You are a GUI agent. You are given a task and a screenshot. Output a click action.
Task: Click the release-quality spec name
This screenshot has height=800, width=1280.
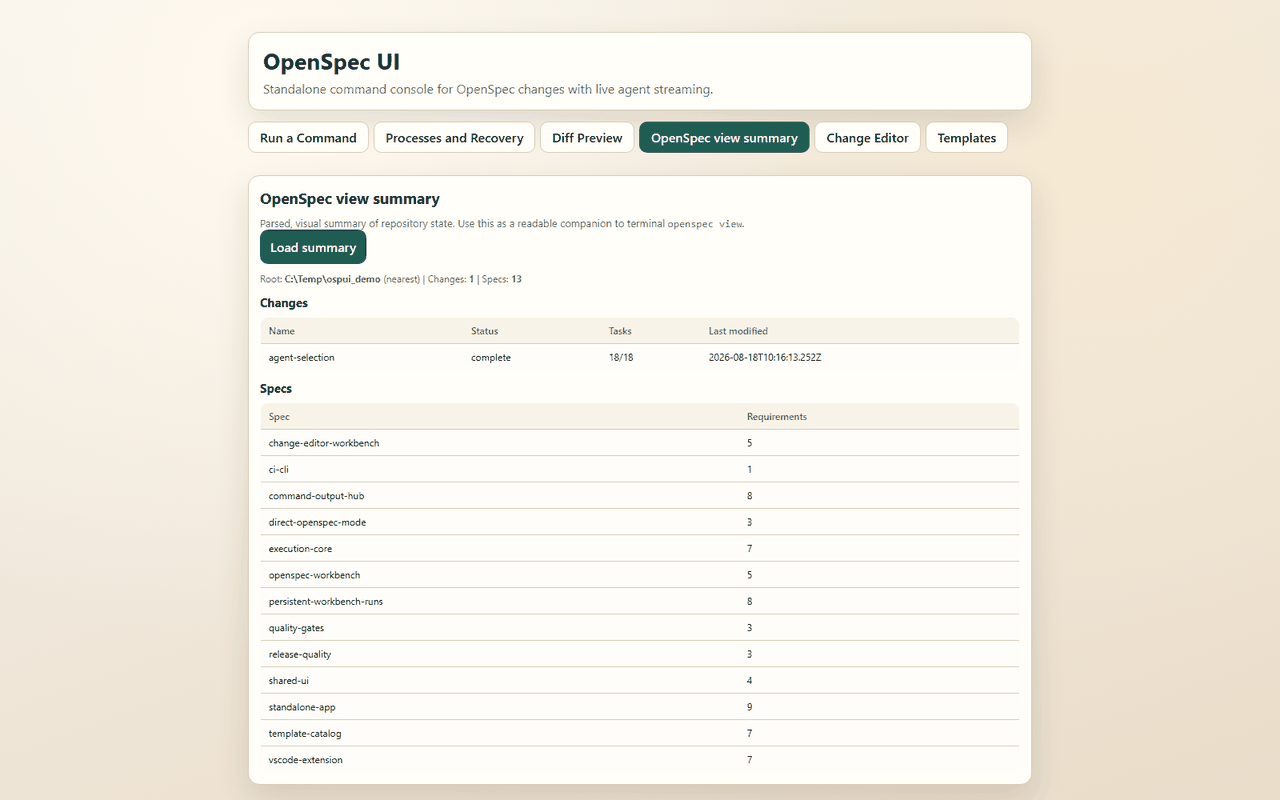click(x=300, y=654)
